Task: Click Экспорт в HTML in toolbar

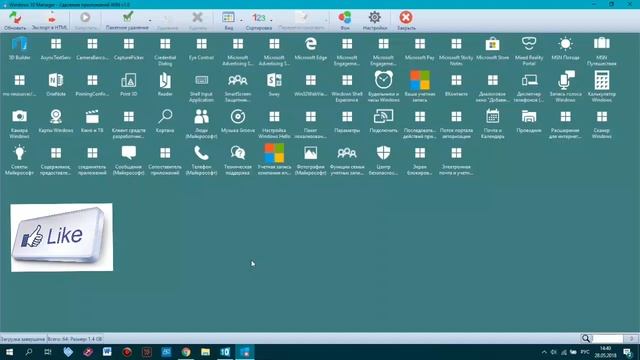Action: coord(50,20)
